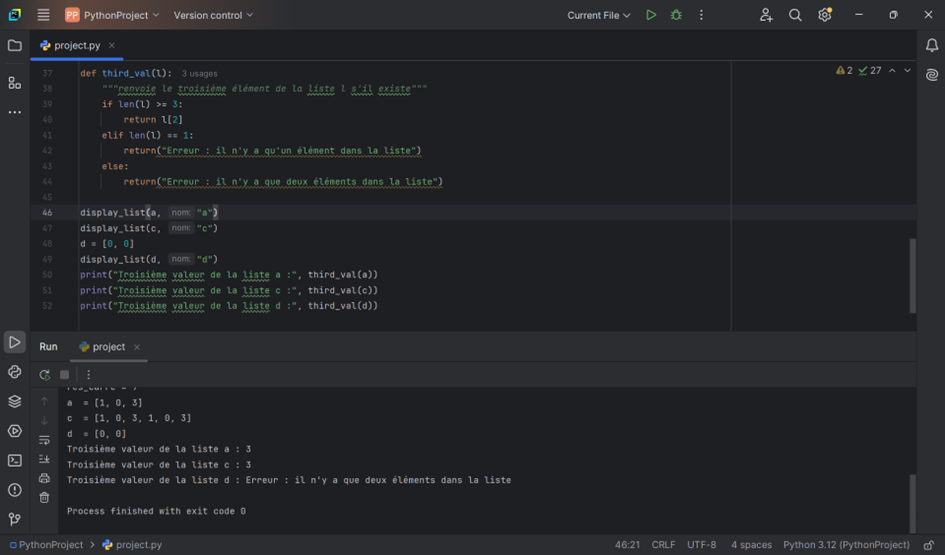
Task: Open the Structure tool window
Action: pos(14,83)
